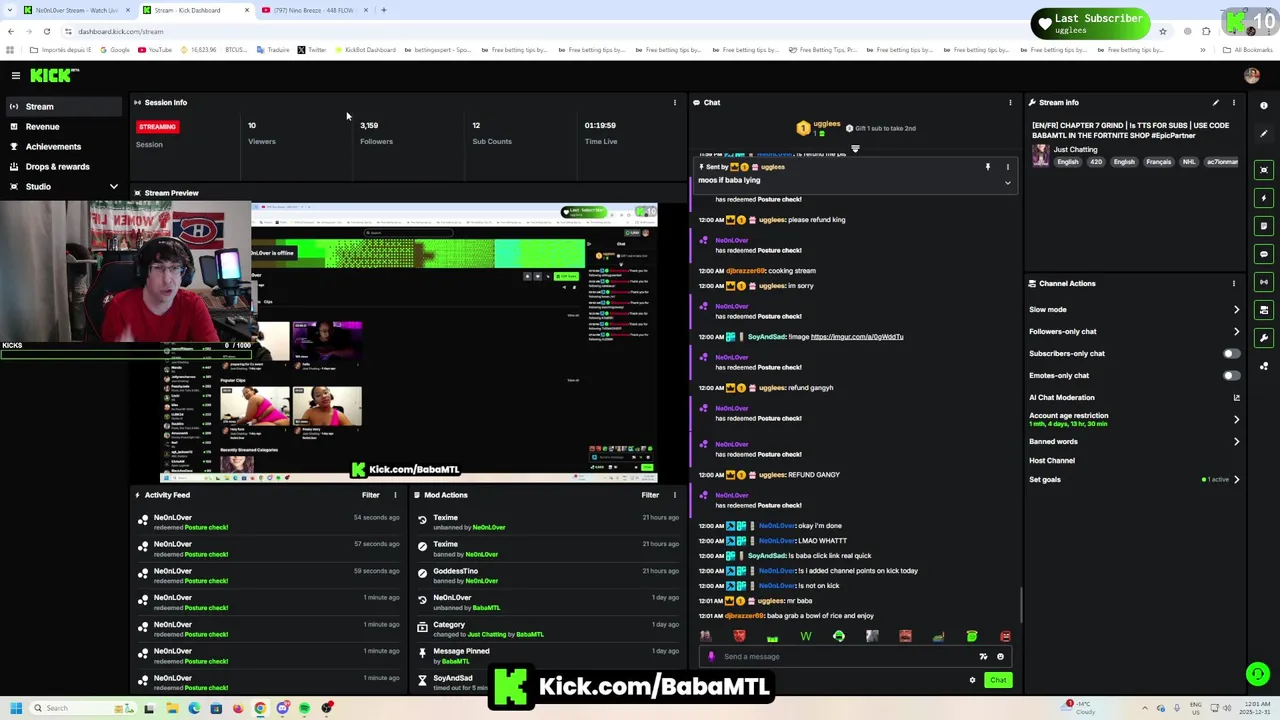Expand Followers-only chat settings
The height and width of the screenshot is (720, 1280).
click(x=1236, y=331)
